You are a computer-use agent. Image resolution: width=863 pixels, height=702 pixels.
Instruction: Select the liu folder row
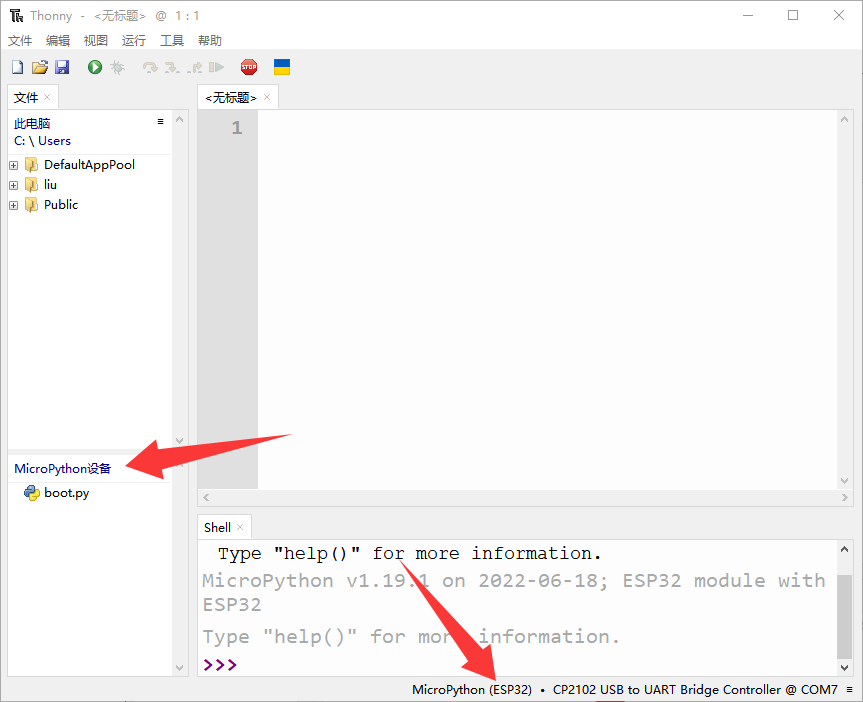[90, 184]
